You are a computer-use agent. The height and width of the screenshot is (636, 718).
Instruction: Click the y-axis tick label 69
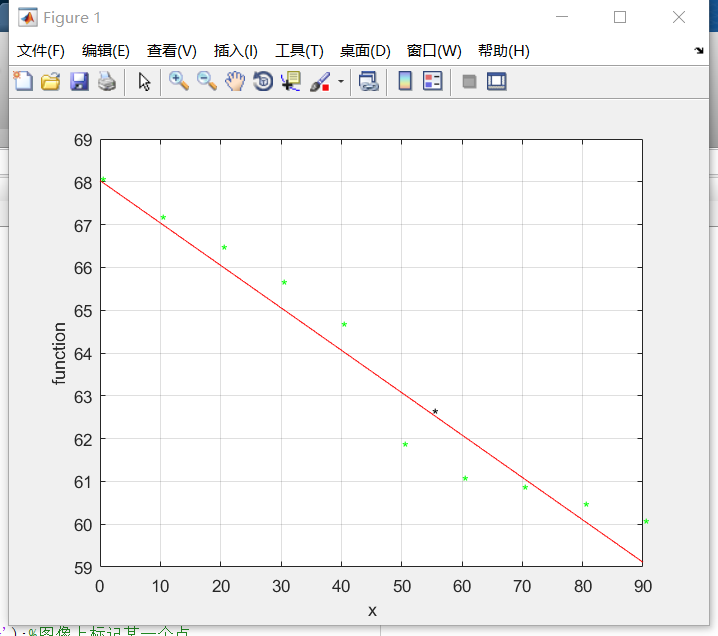pos(83,140)
